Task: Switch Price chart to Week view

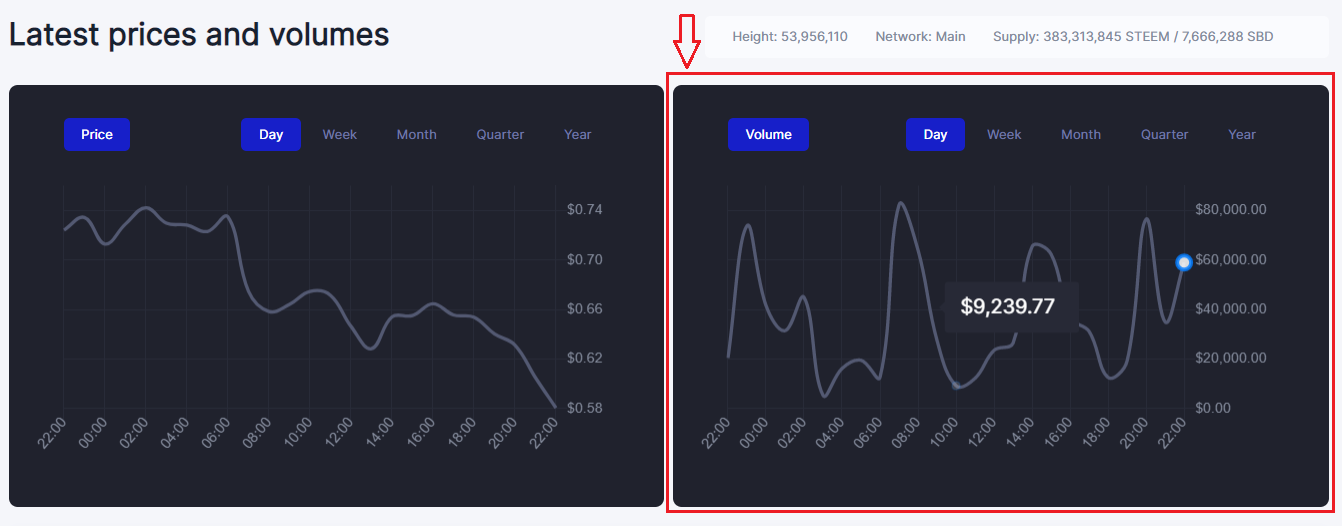Action: tap(339, 135)
